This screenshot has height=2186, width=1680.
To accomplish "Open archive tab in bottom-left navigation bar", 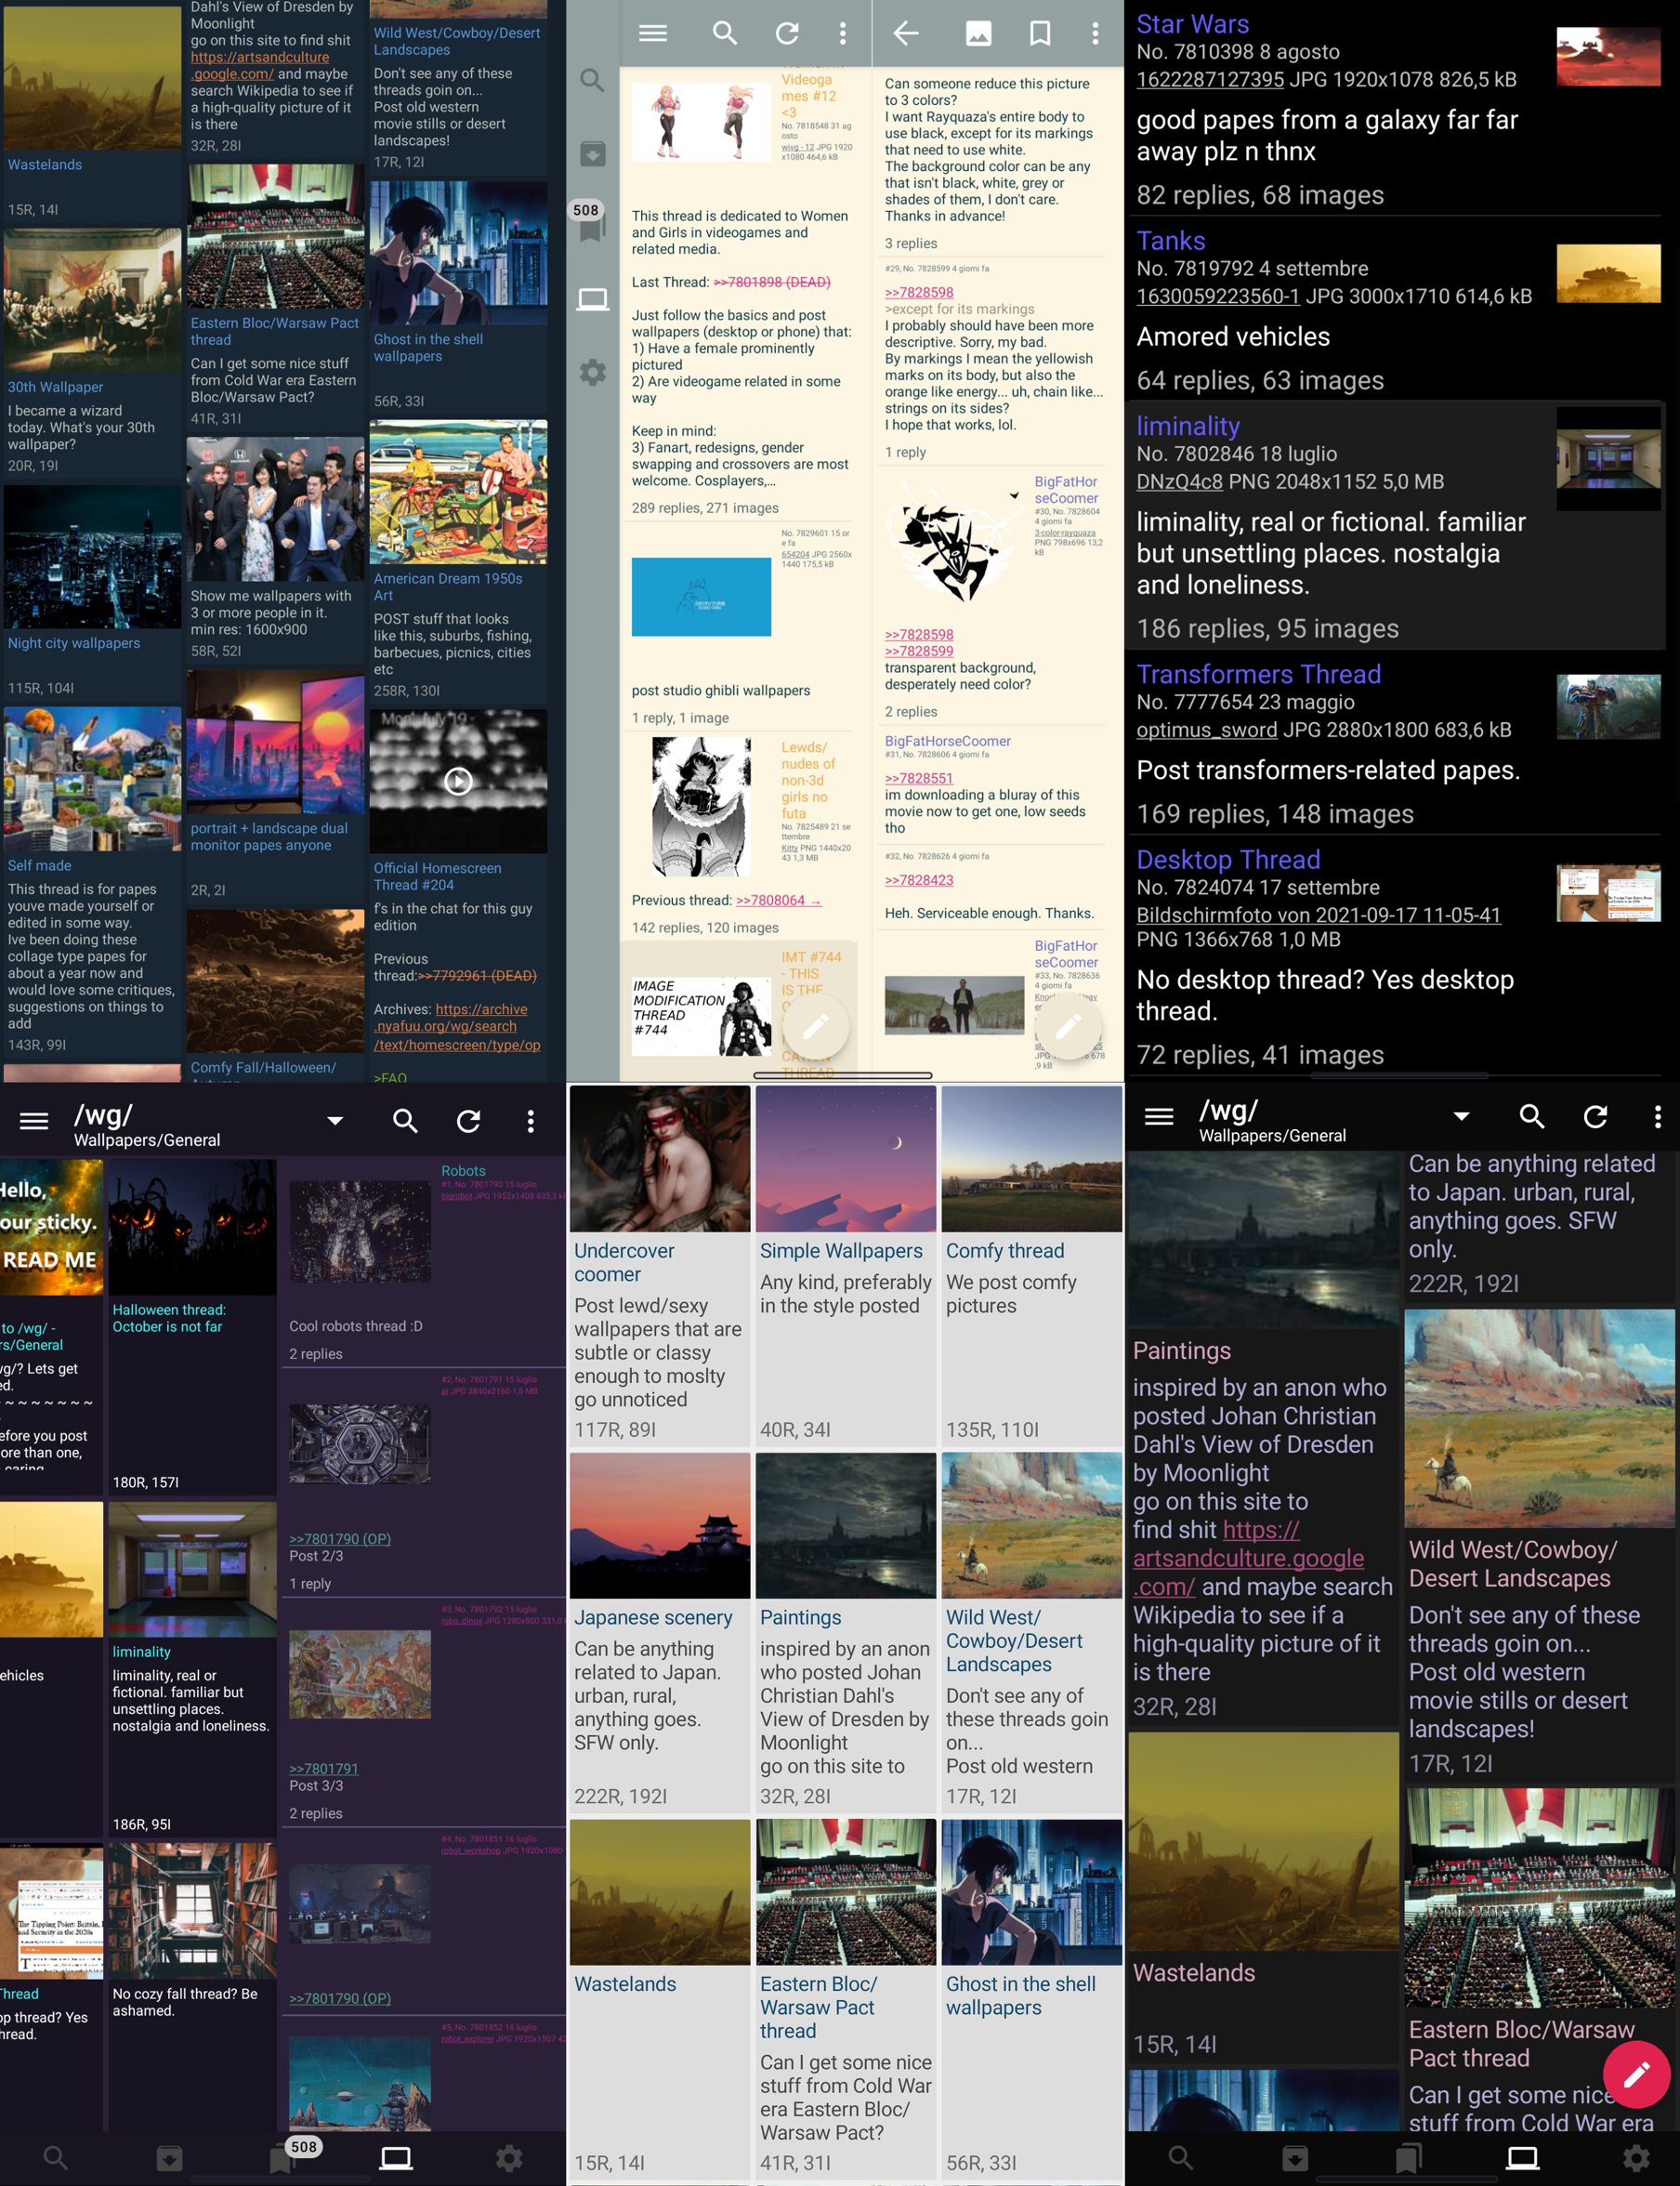I will click(x=170, y=2158).
